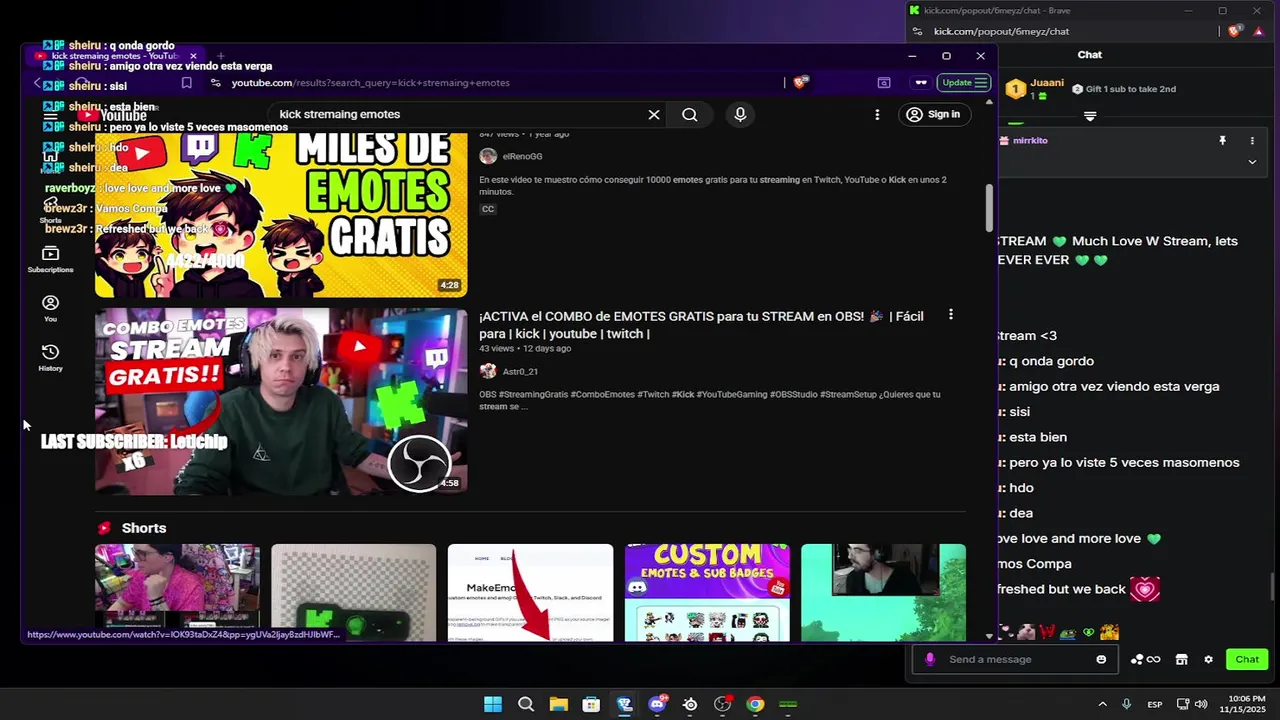This screenshot has height=720, width=1280.
Task: Open Windows Start menu
Action: (x=493, y=704)
